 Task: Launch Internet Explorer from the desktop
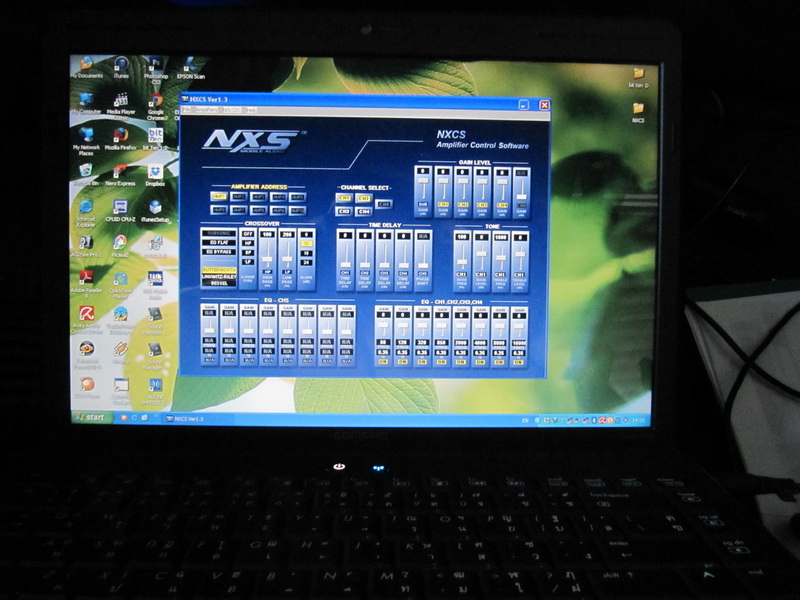[86, 213]
